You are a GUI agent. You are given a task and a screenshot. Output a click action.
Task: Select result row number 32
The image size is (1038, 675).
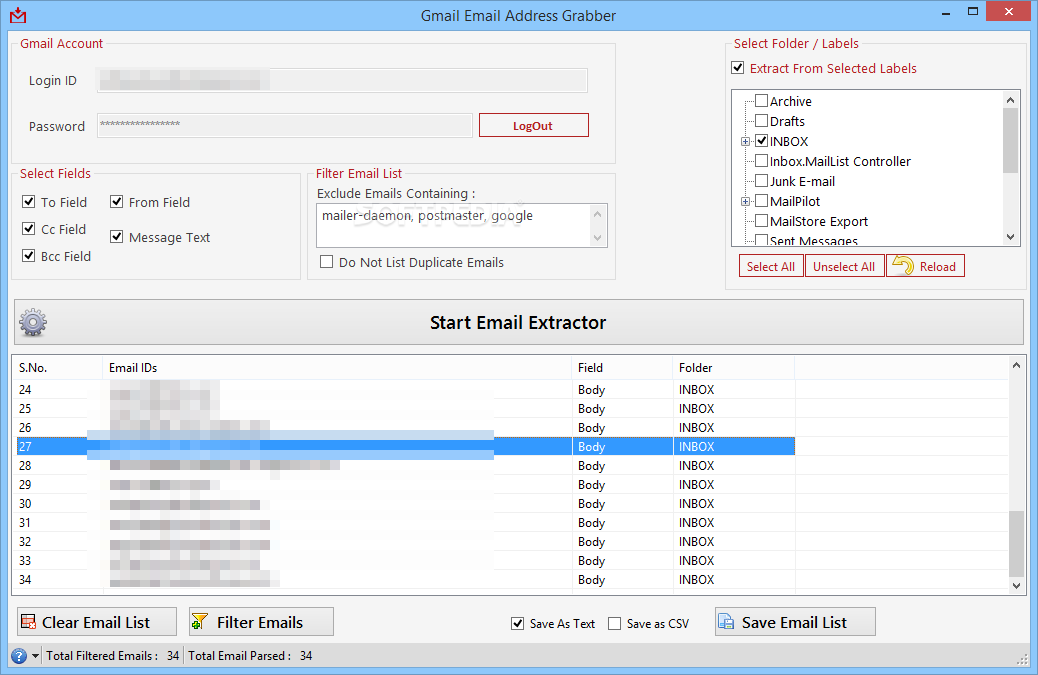point(406,541)
